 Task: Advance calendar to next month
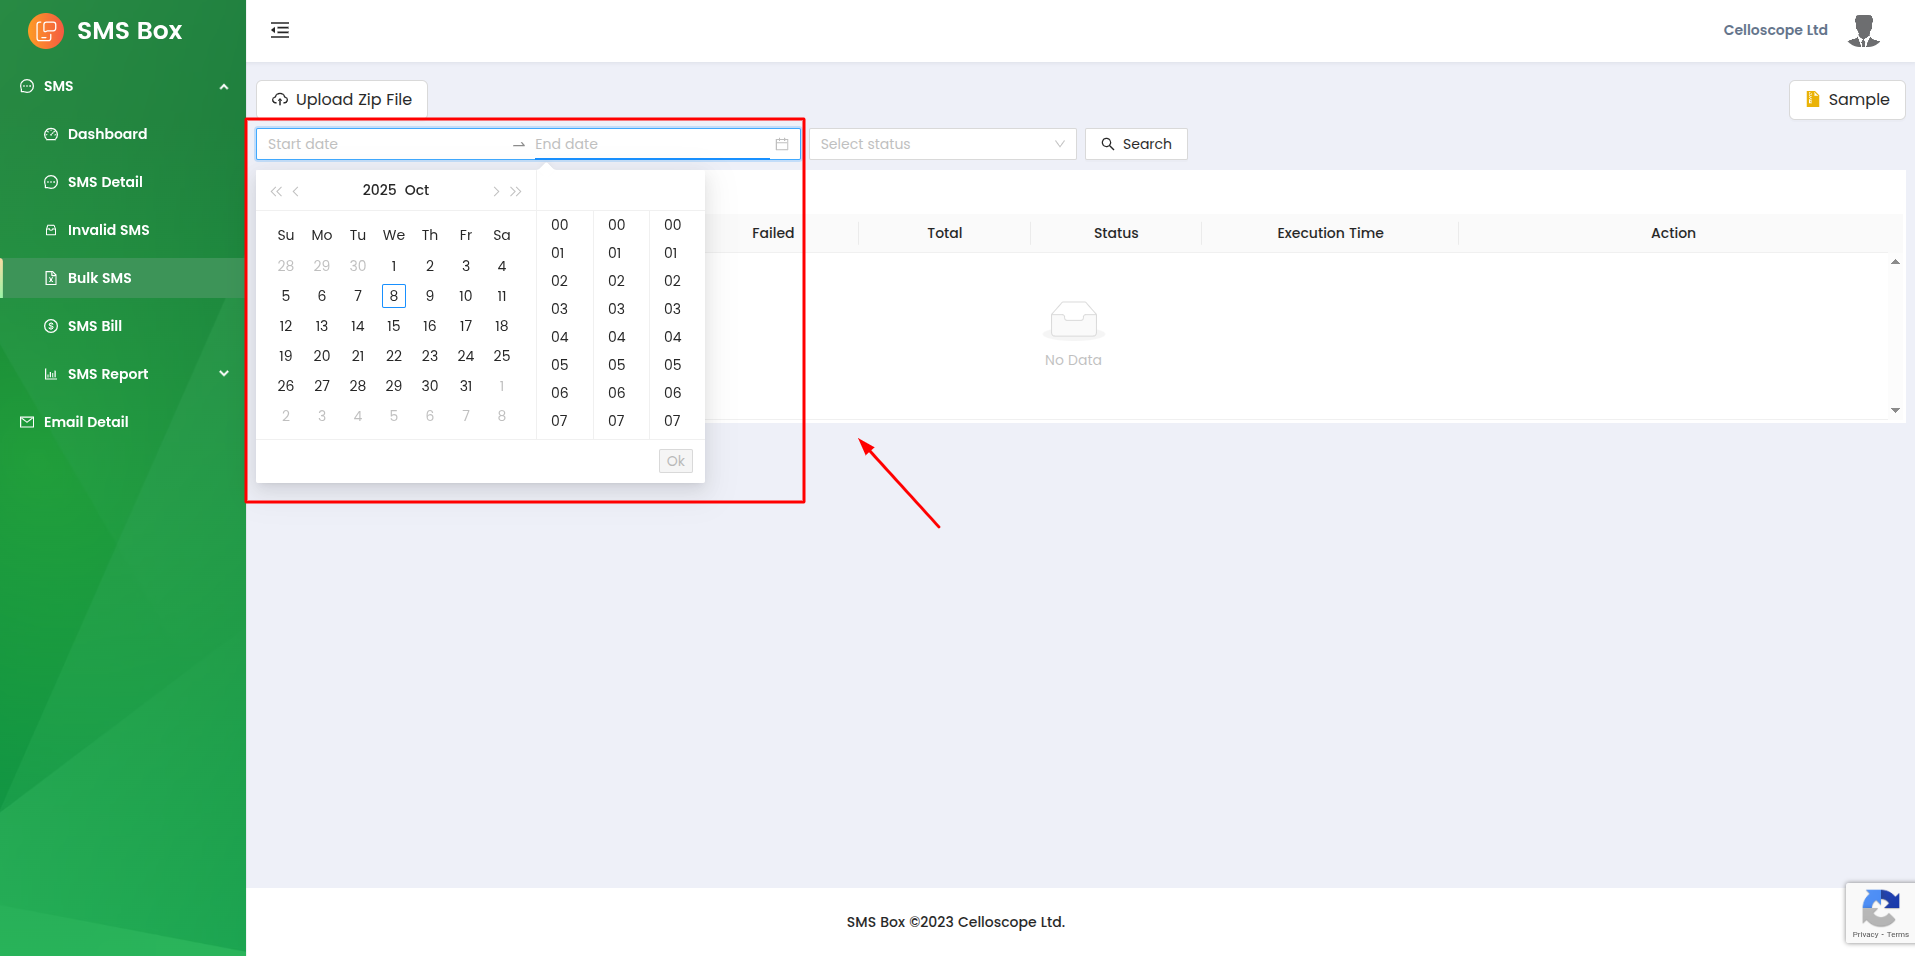496,191
